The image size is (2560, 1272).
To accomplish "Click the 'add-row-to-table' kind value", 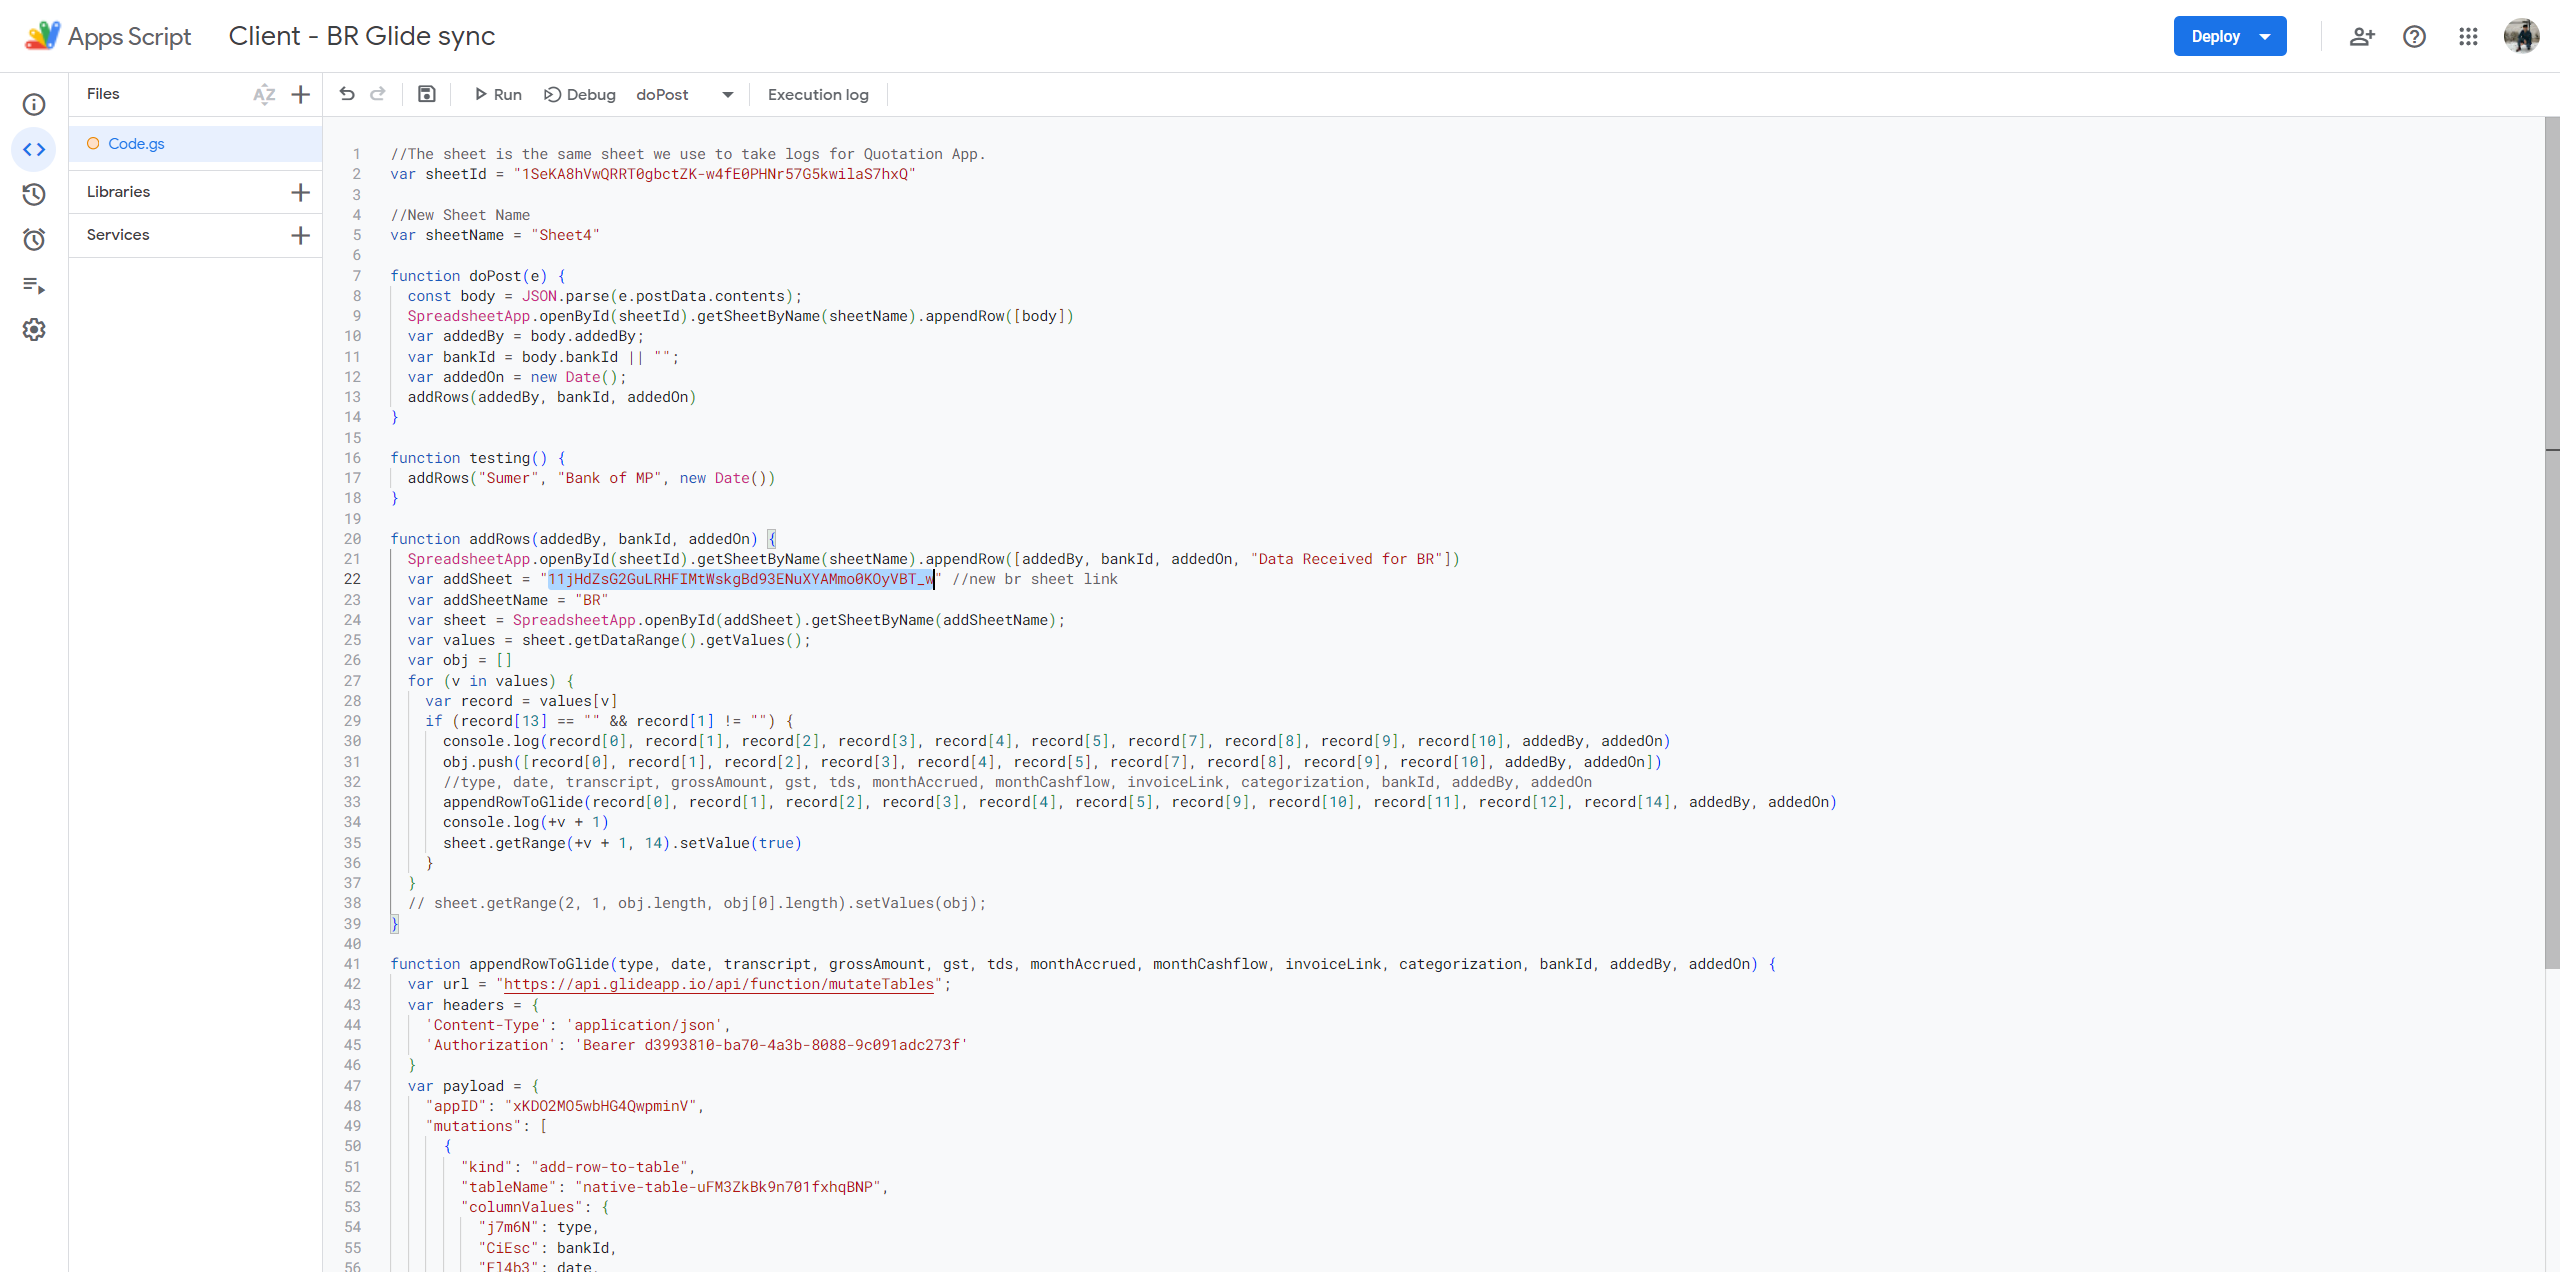I will [609, 1167].
